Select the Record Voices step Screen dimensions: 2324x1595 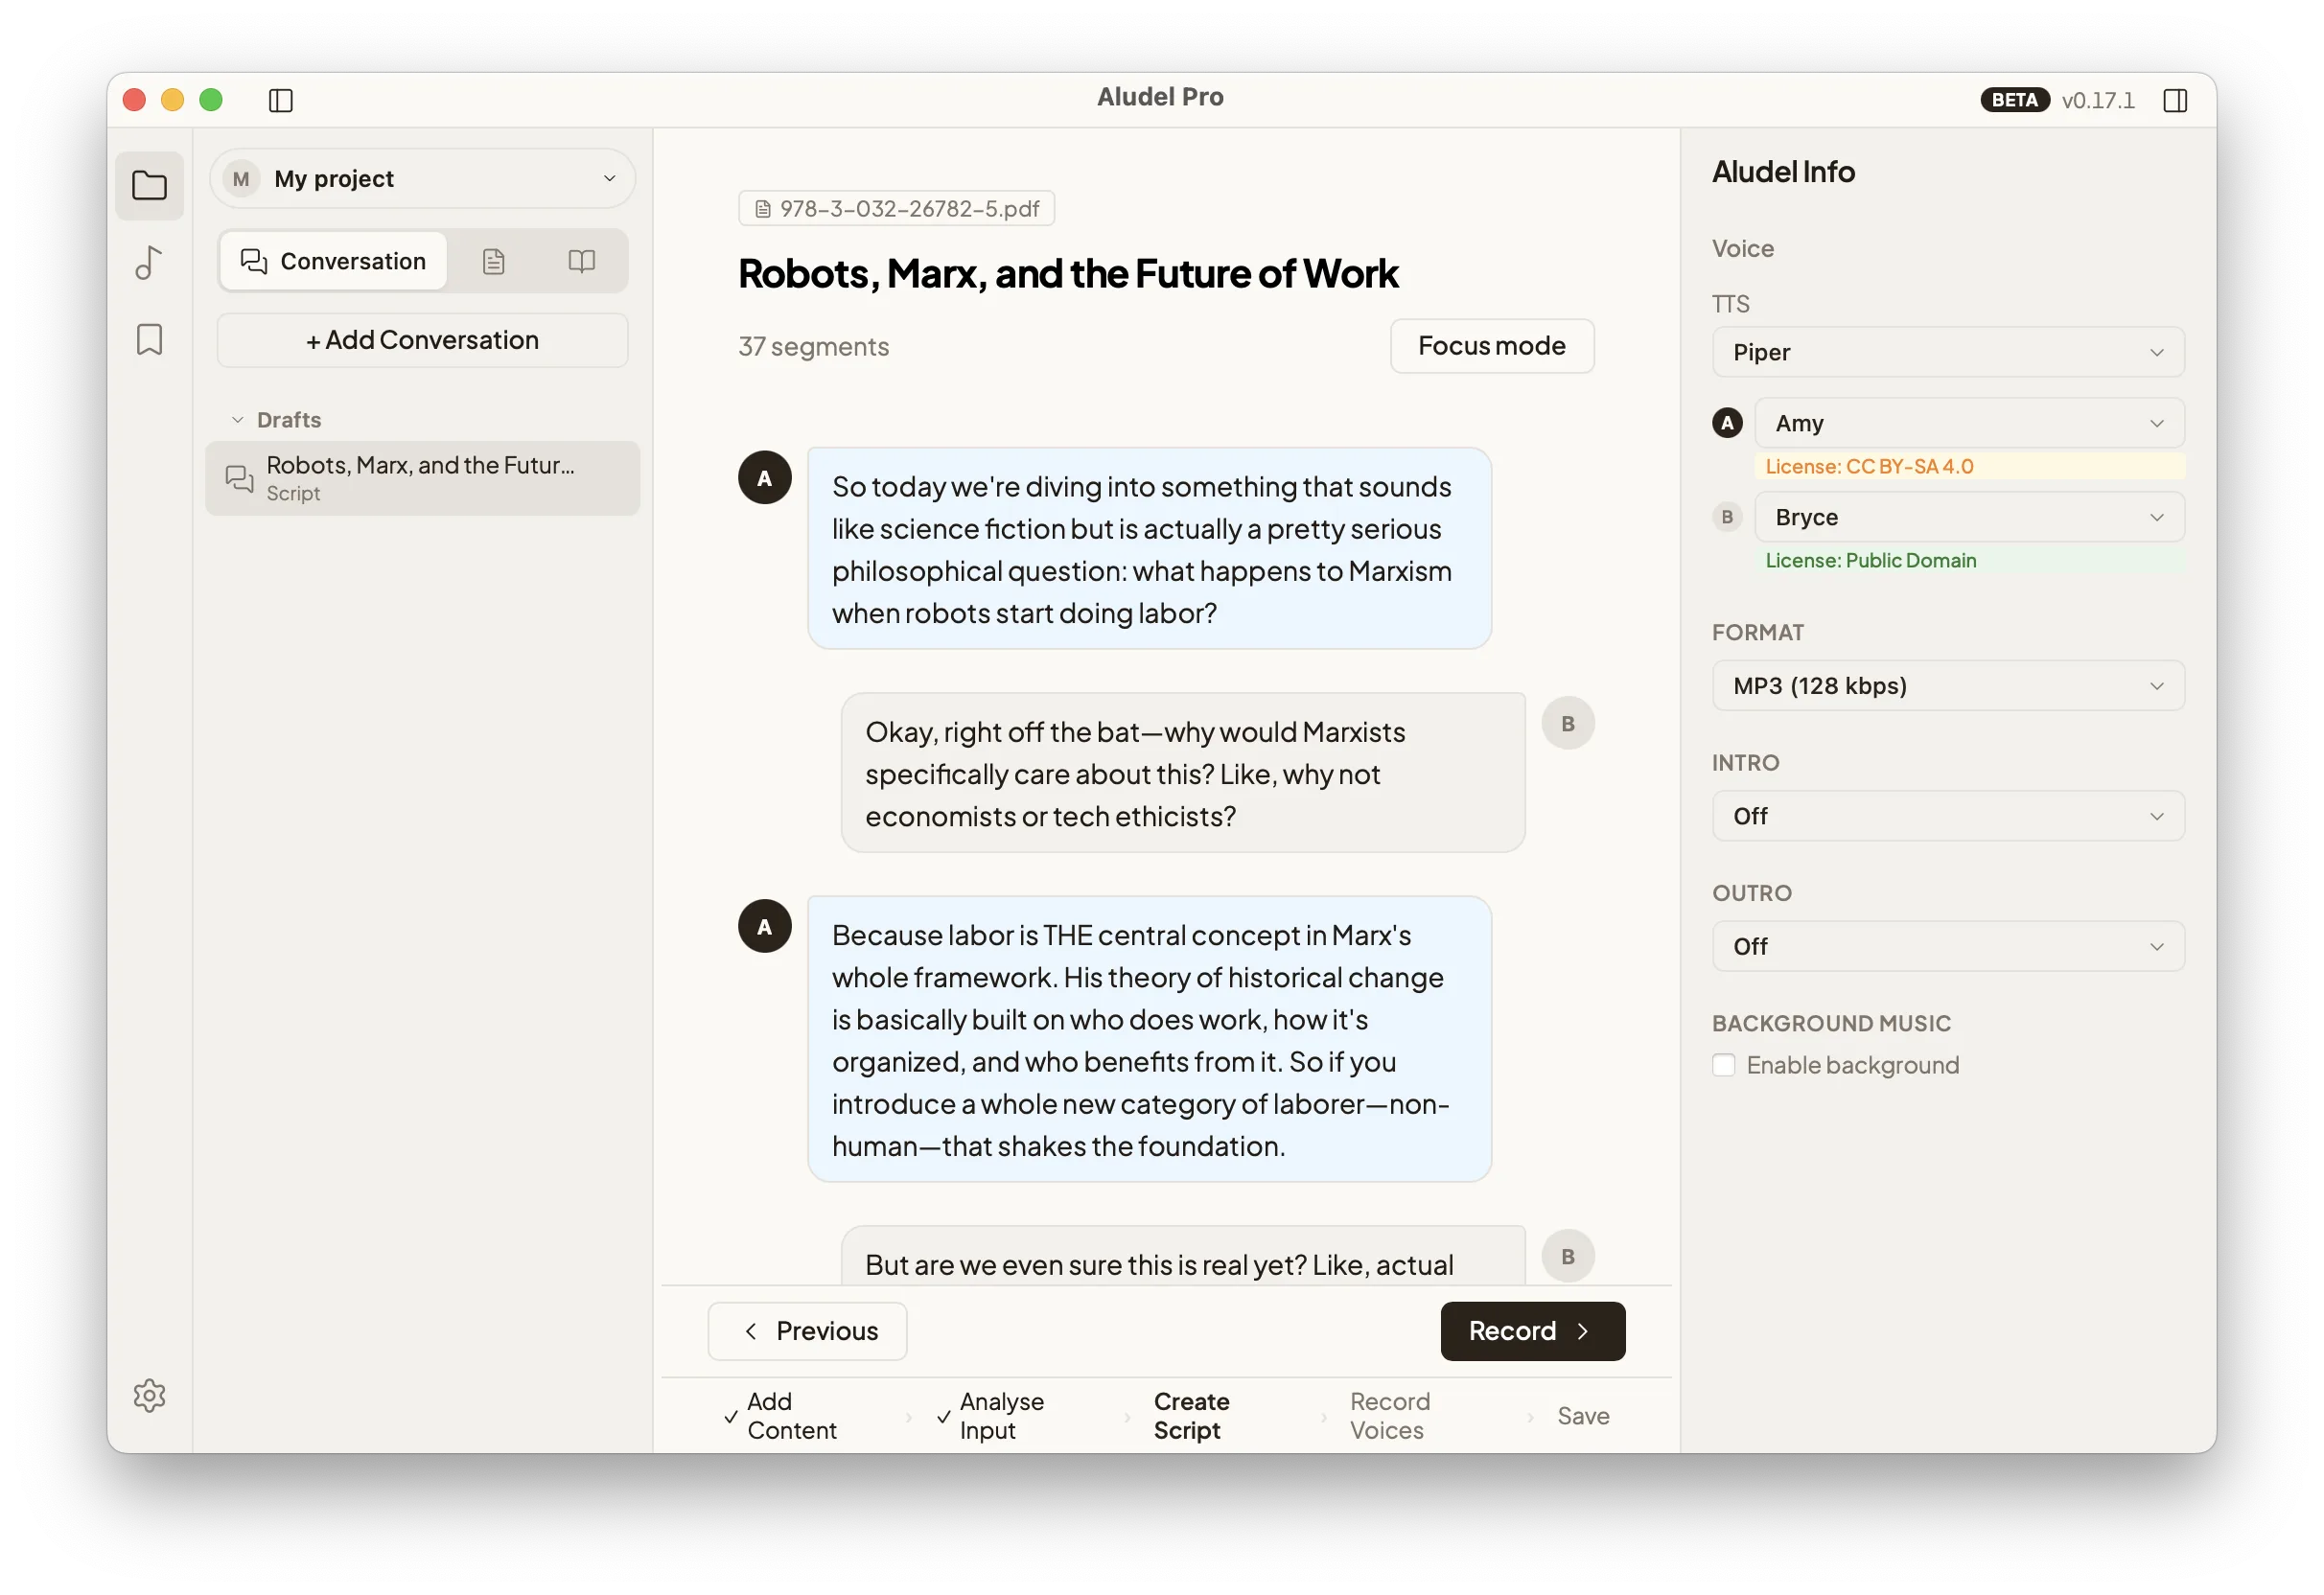click(x=1389, y=1416)
